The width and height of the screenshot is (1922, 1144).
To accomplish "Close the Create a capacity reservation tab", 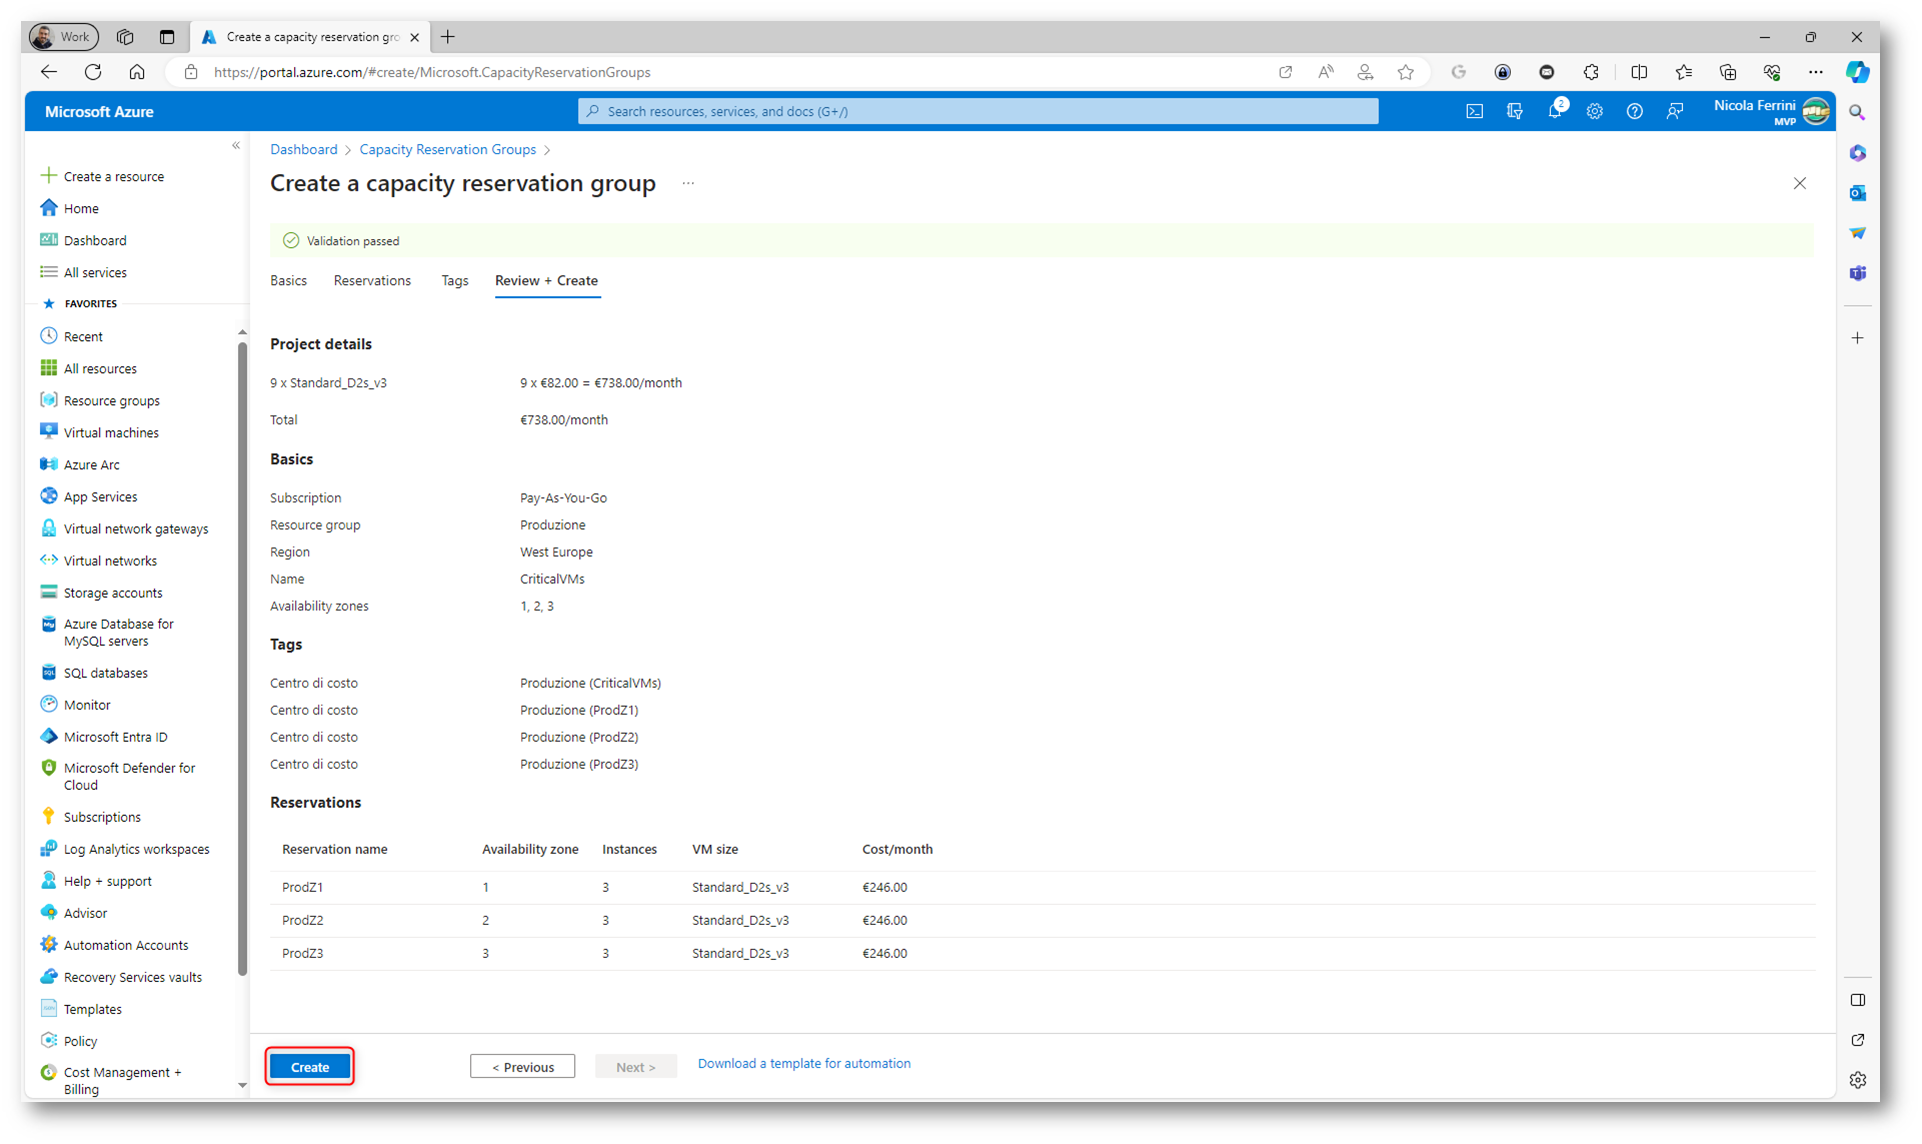I will (x=414, y=37).
